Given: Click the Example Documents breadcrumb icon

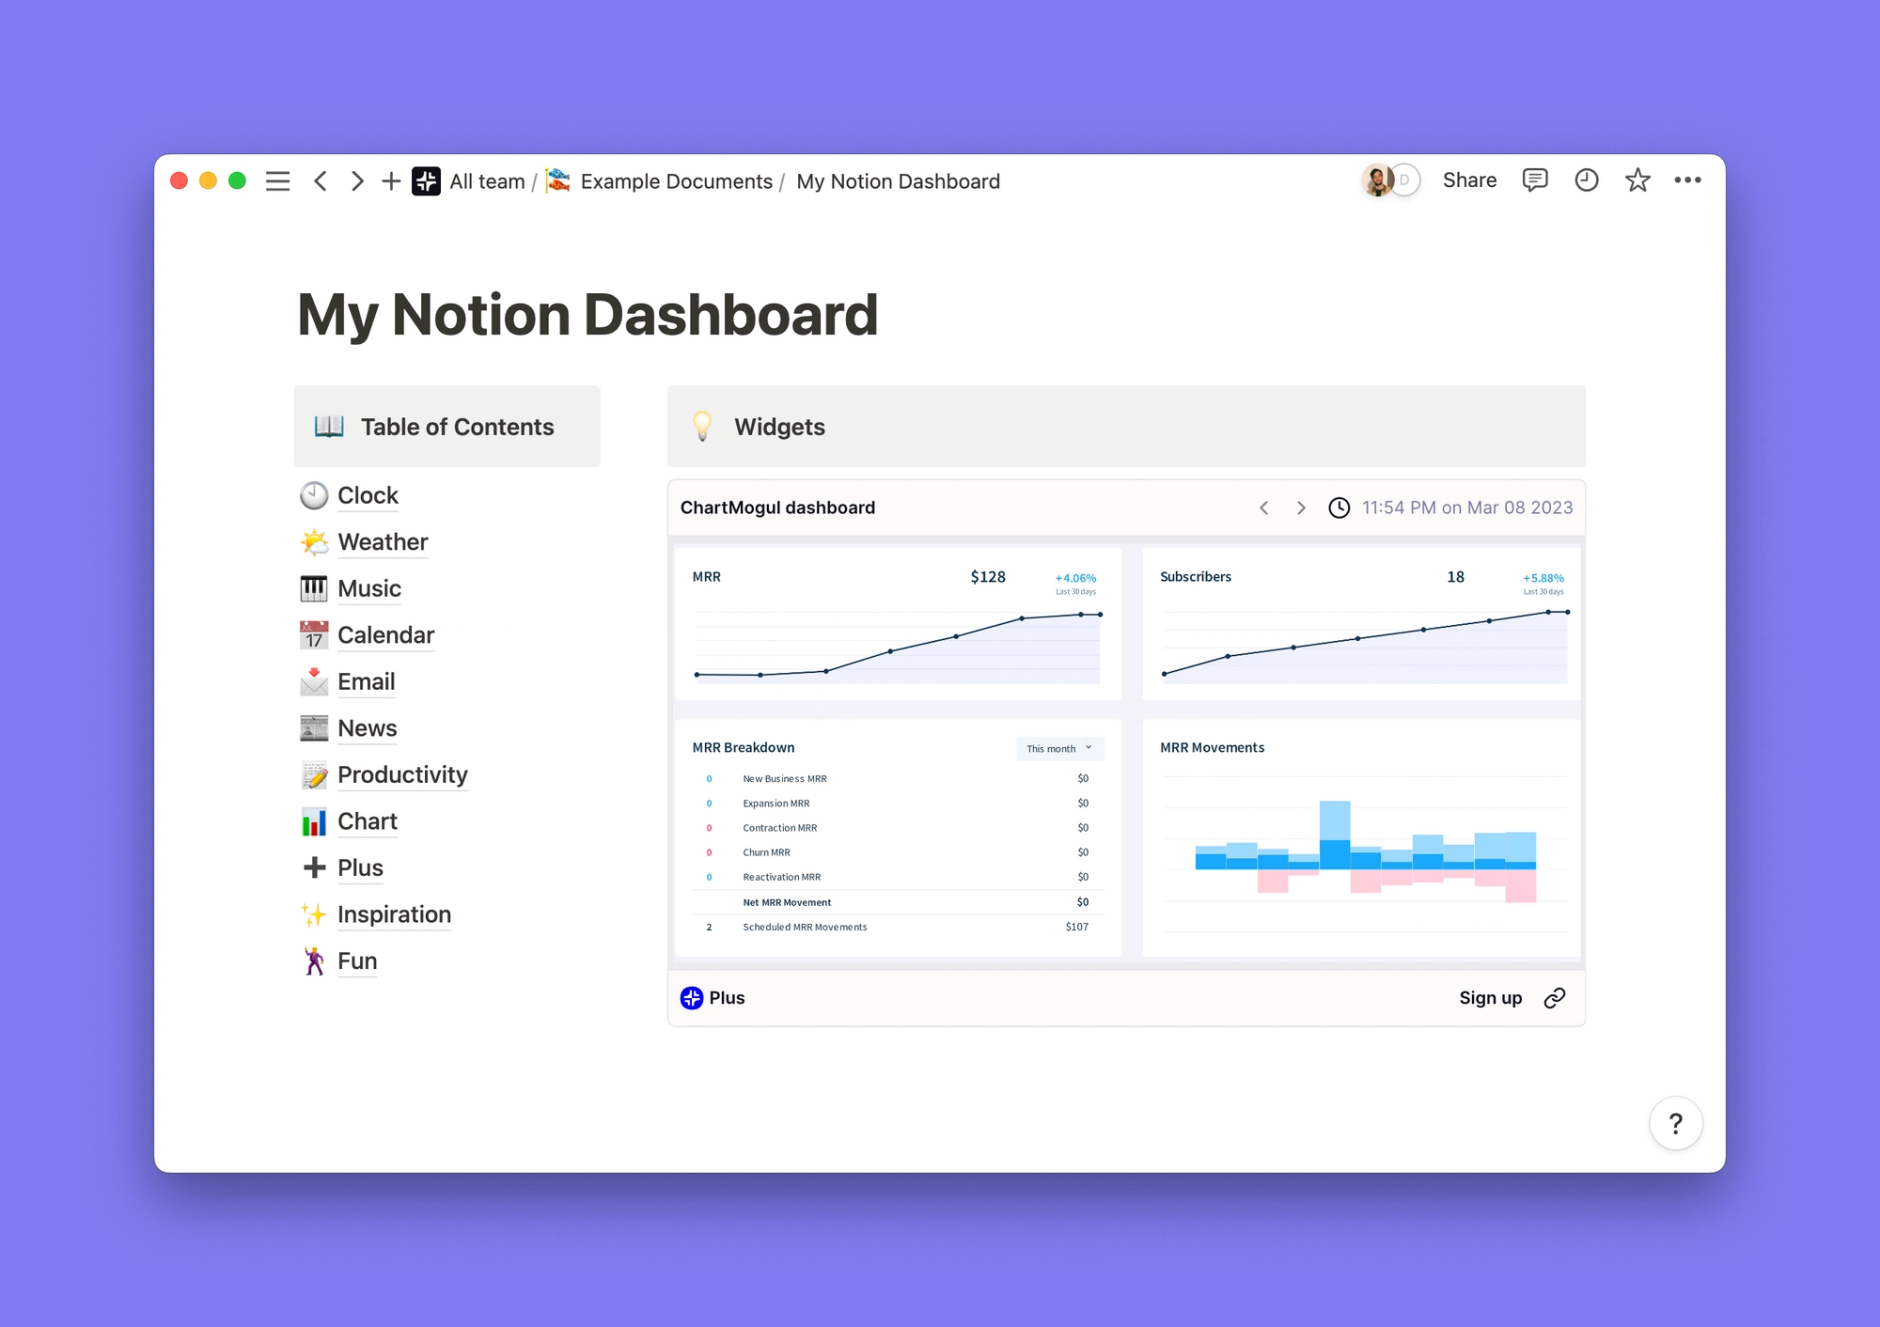Looking at the screenshot, I should pyautogui.click(x=559, y=181).
